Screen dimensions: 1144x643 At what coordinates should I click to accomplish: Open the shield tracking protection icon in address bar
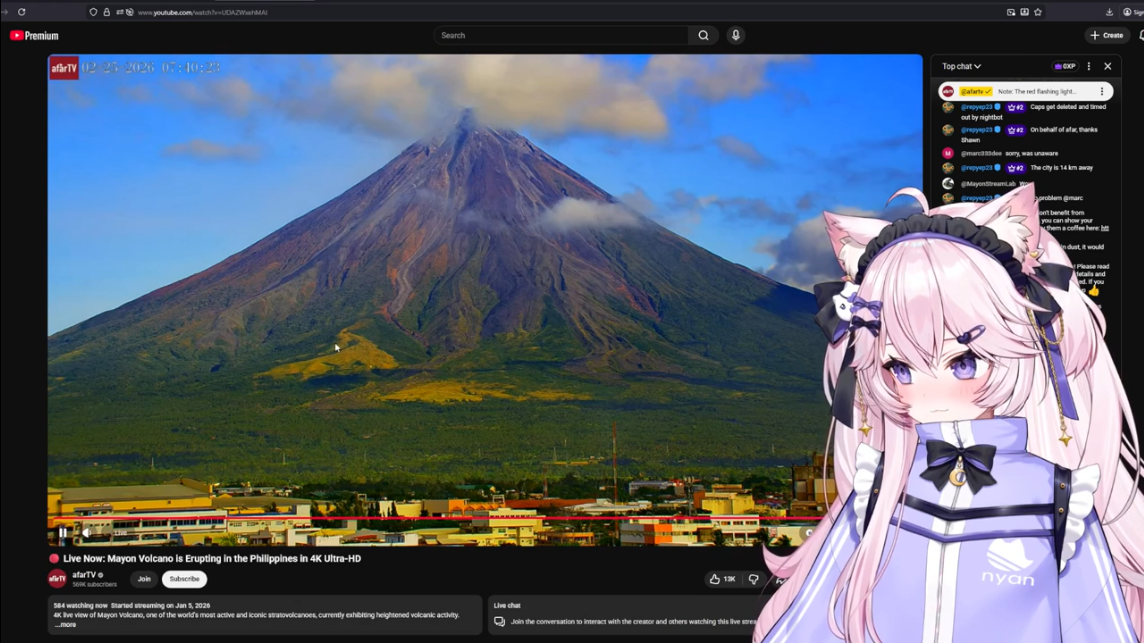click(x=93, y=12)
